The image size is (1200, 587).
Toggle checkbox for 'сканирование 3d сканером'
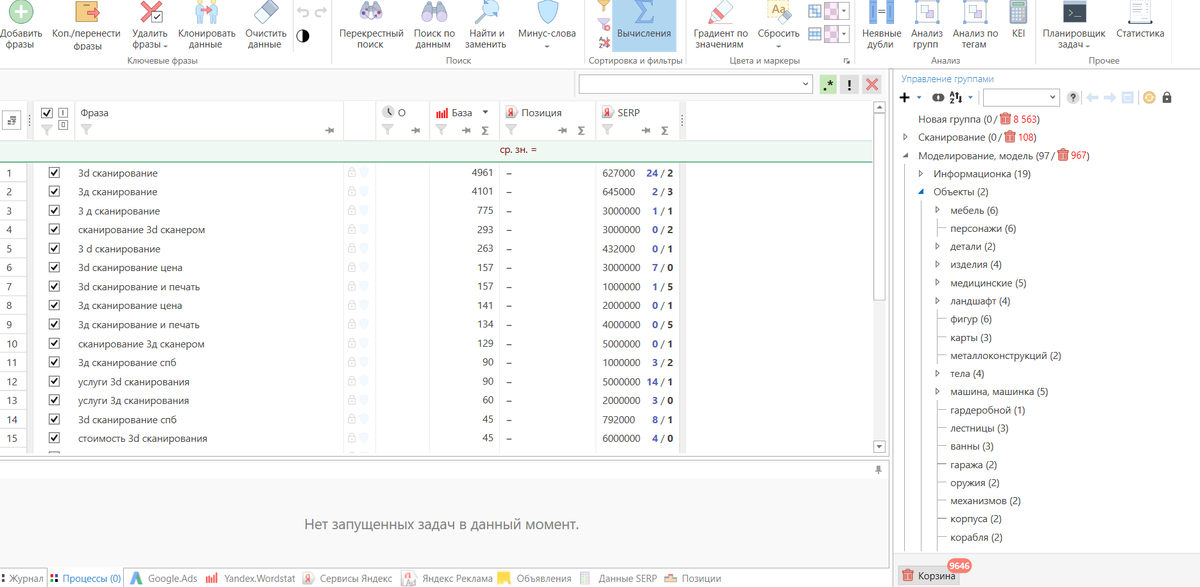click(54, 229)
